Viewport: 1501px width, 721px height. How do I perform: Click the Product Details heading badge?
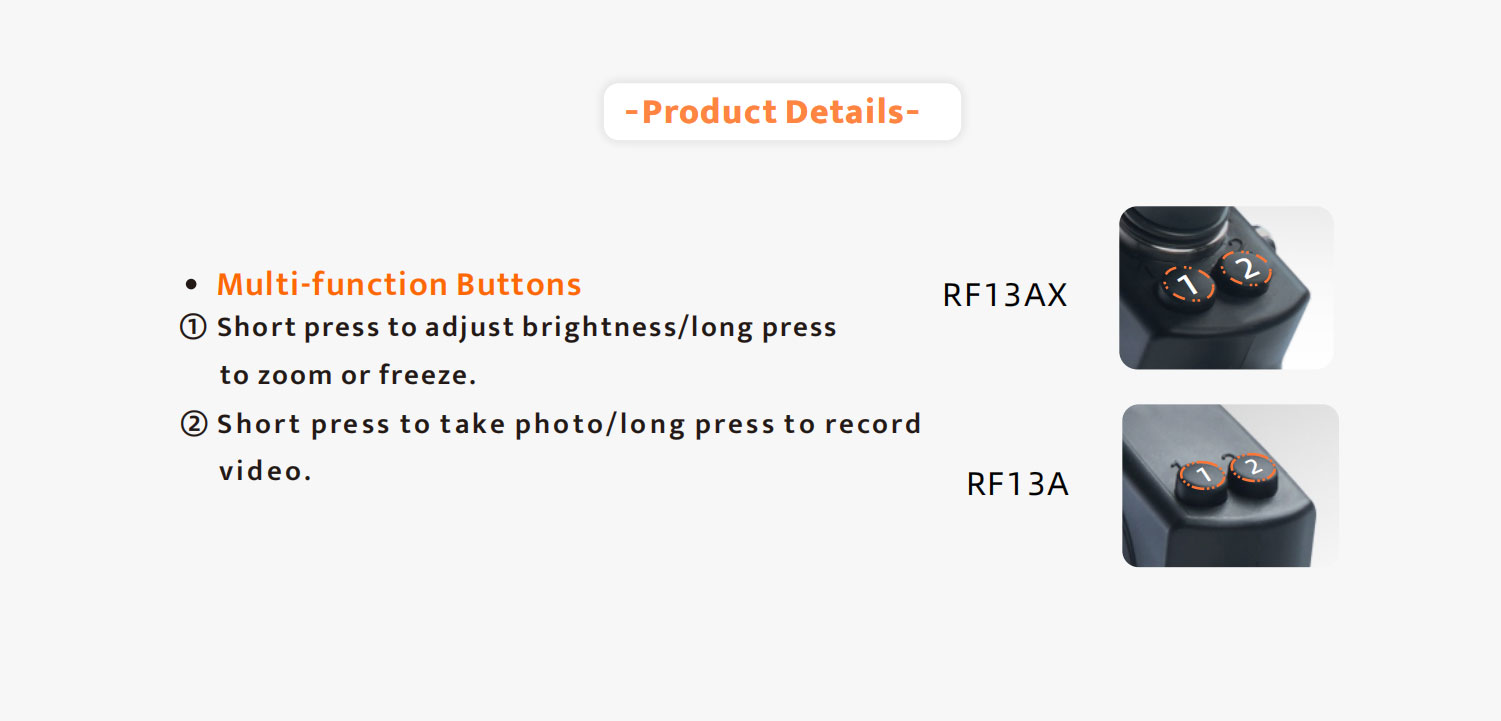782,112
